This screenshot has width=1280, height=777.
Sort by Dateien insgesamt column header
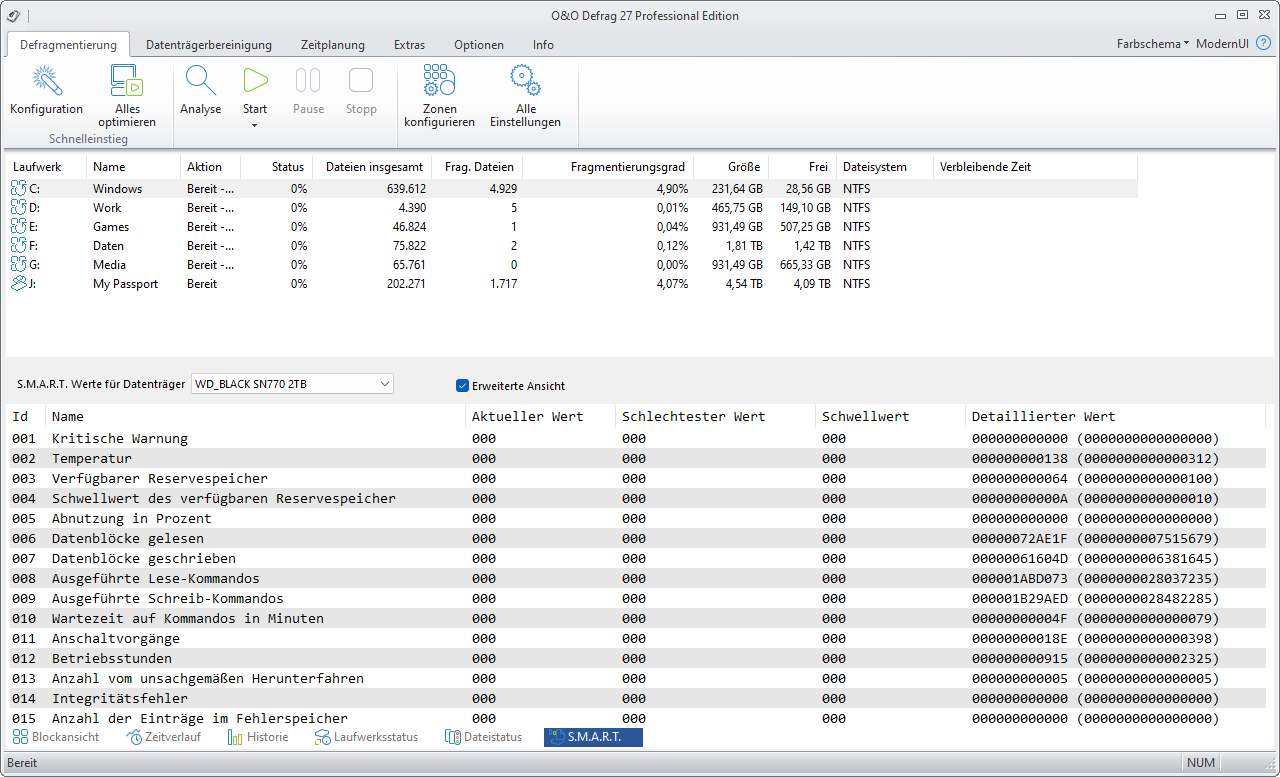coord(372,167)
